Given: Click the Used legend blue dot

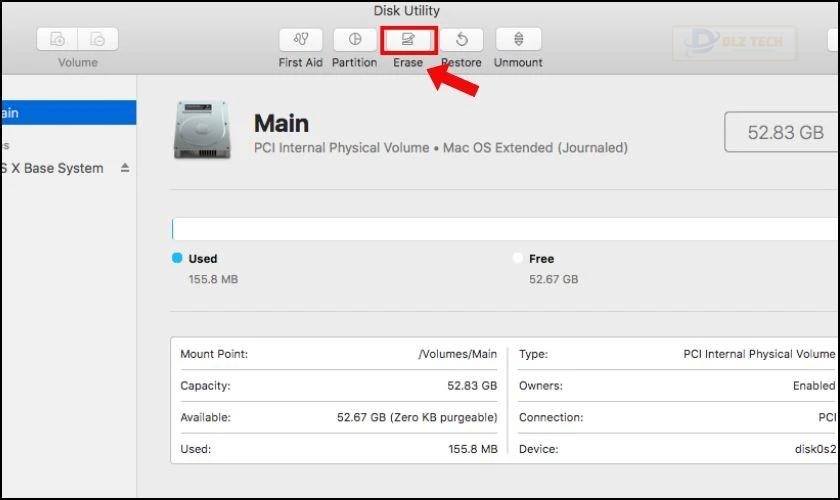Looking at the screenshot, I should pyautogui.click(x=177, y=258).
